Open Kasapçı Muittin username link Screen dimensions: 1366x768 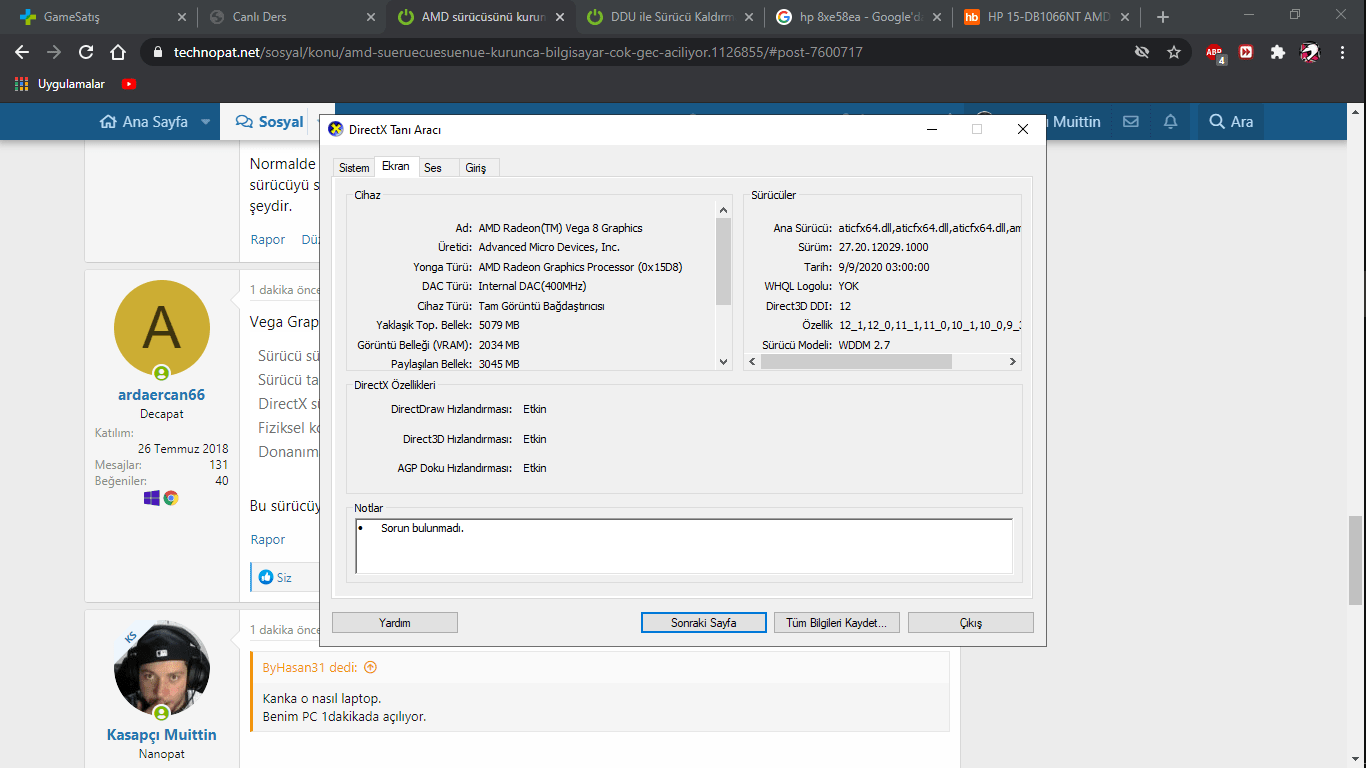click(161, 735)
